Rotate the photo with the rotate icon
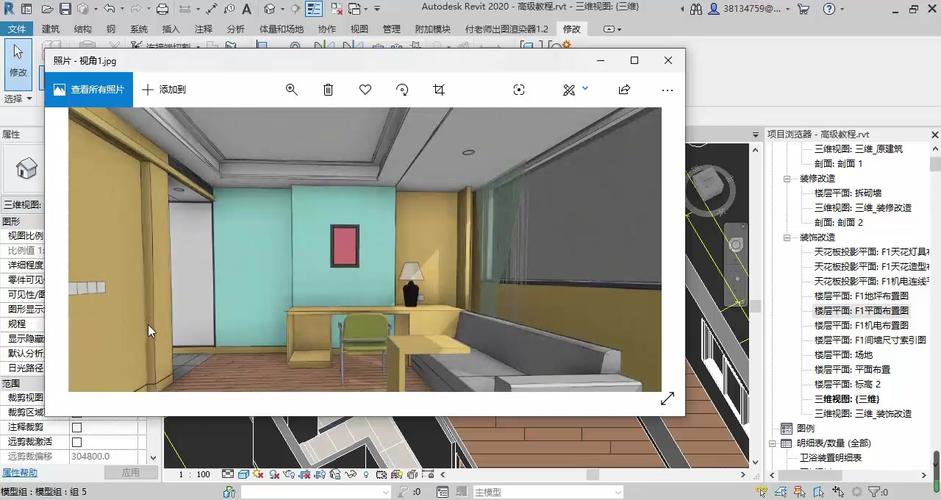The height and width of the screenshot is (500, 941). point(402,90)
